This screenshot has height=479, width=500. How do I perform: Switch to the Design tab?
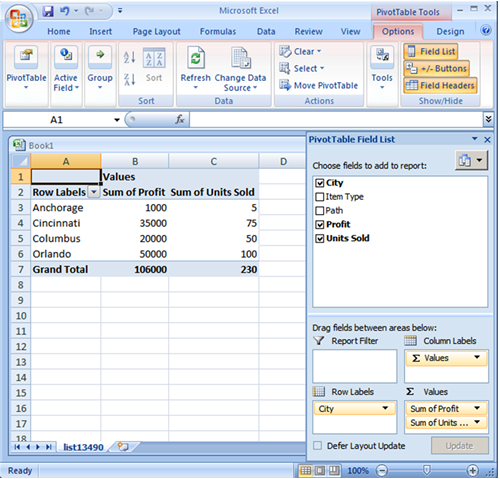[450, 31]
